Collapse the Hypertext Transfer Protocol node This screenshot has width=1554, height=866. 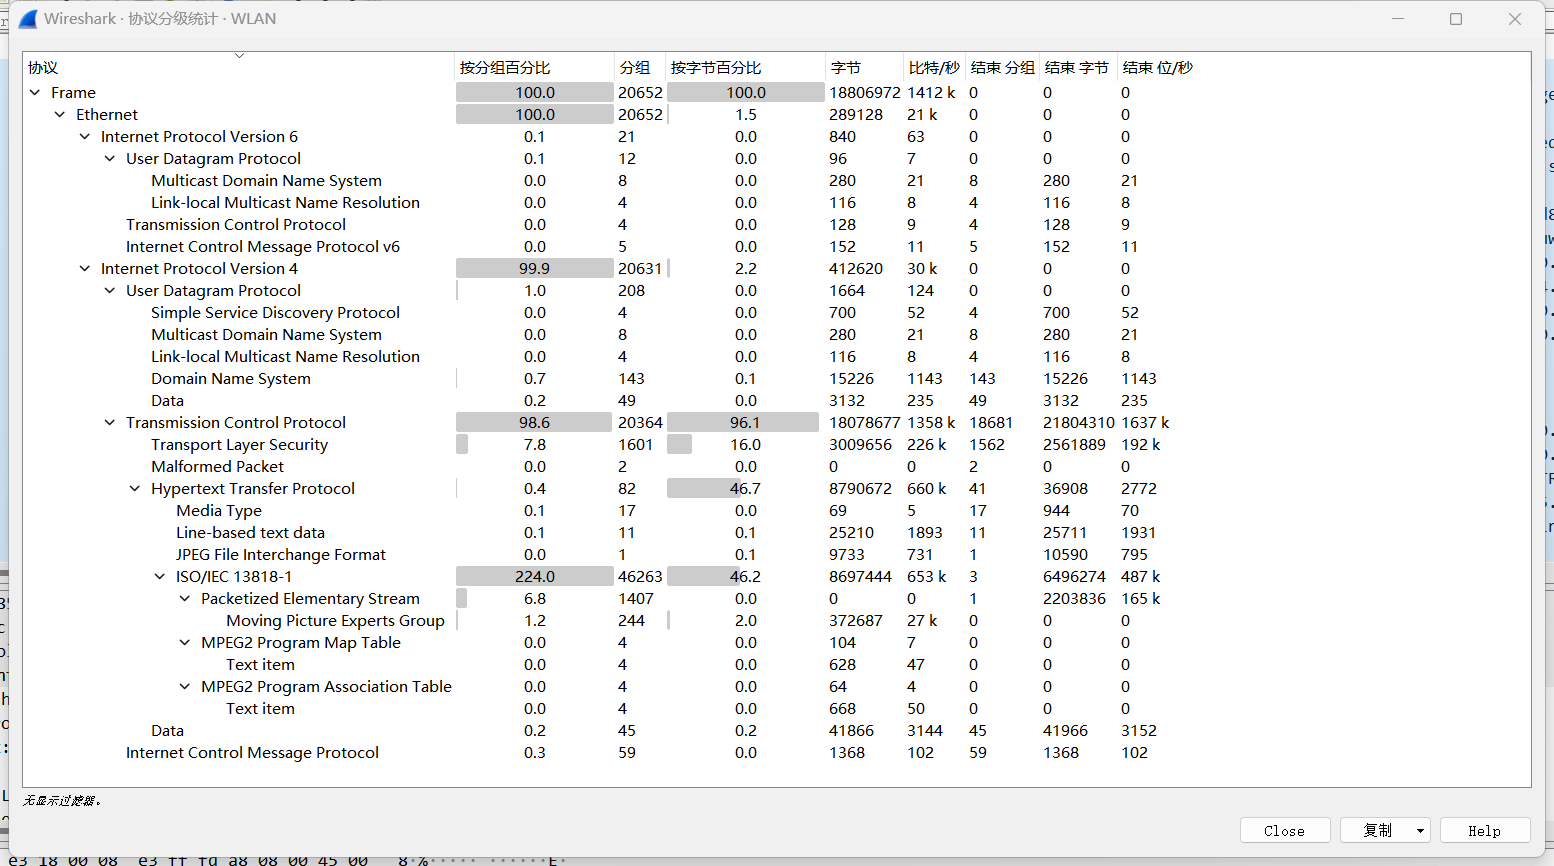(135, 489)
